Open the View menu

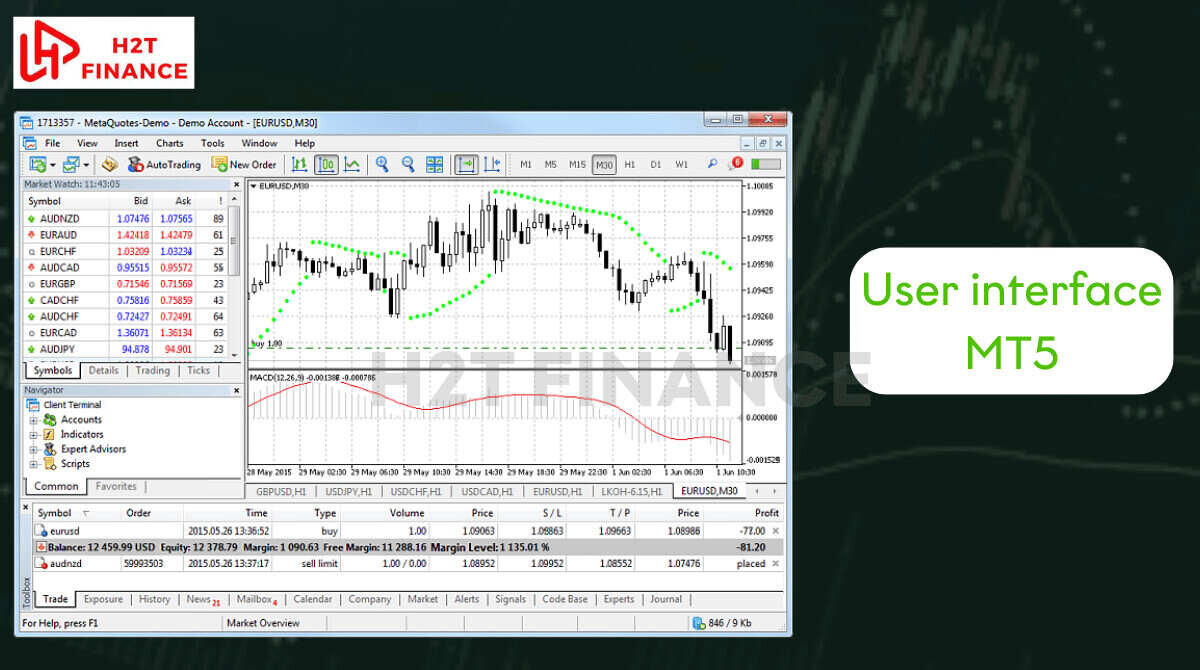pyautogui.click(x=88, y=143)
